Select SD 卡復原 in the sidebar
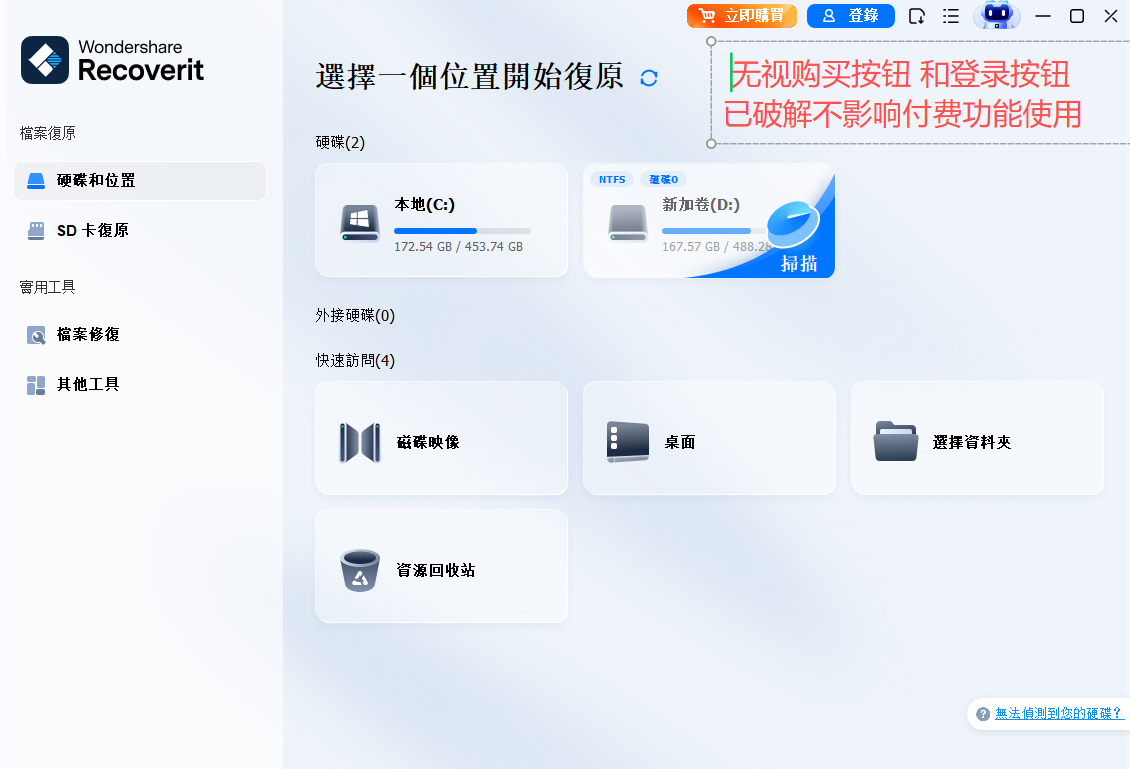This screenshot has width=1130, height=769. pyautogui.click(x=140, y=231)
